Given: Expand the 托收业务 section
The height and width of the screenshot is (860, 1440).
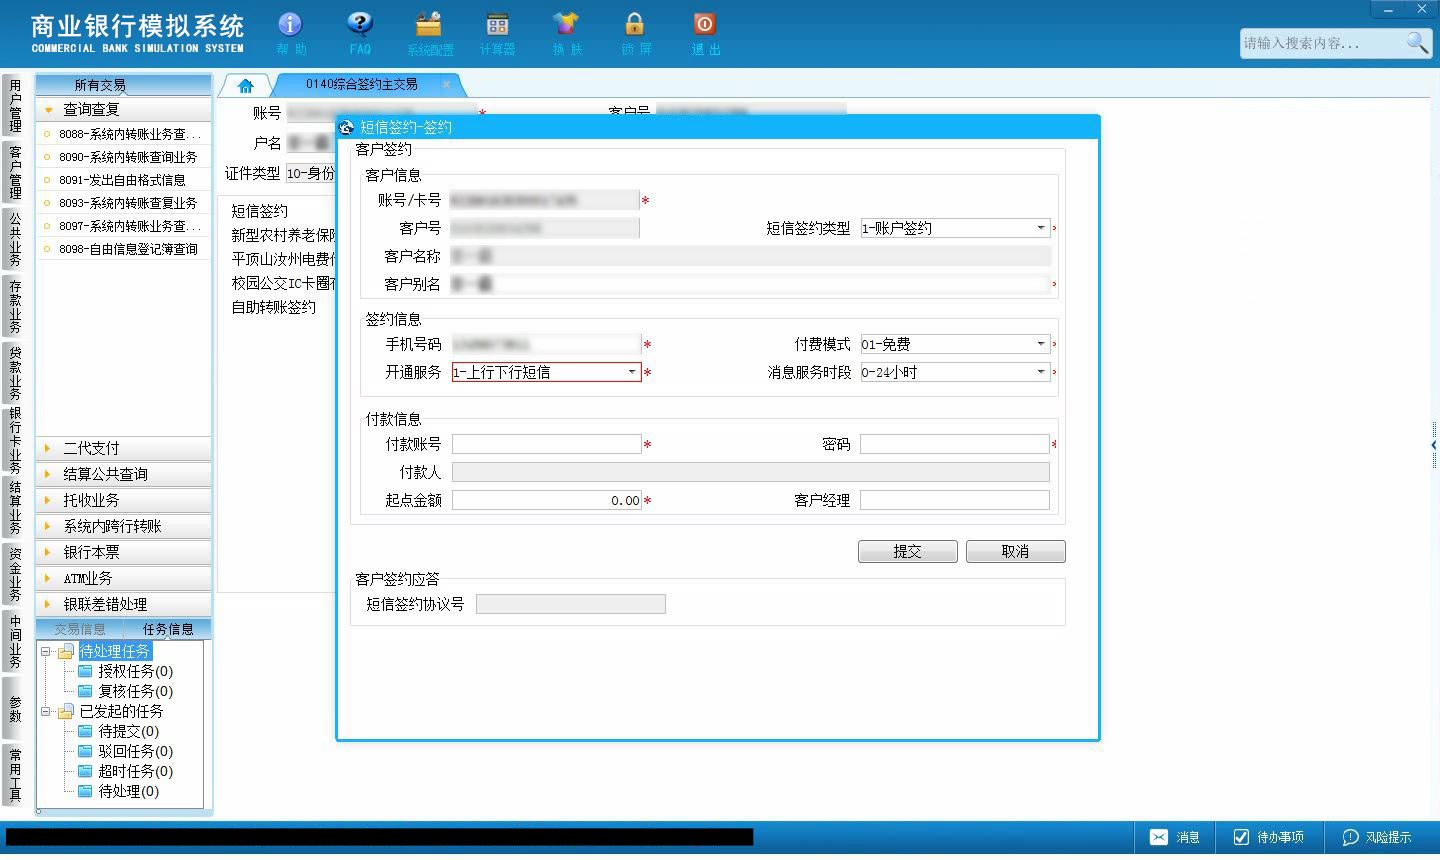Looking at the screenshot, I should click(x=124, y=500).
